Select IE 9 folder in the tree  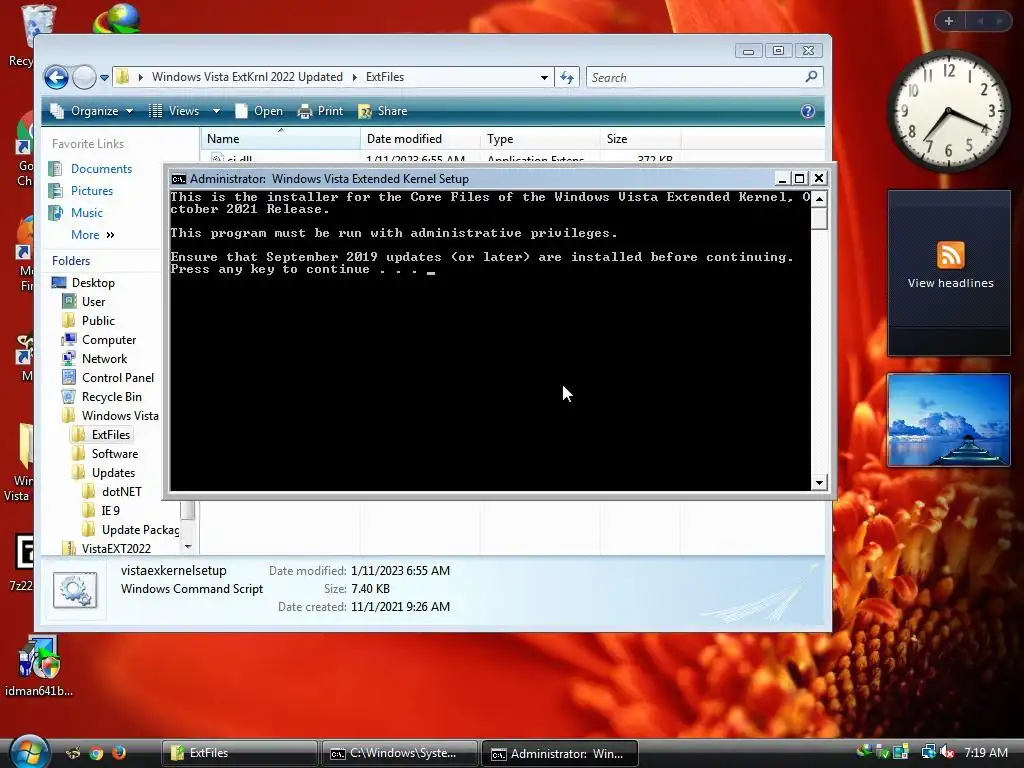tap(110, 511)
